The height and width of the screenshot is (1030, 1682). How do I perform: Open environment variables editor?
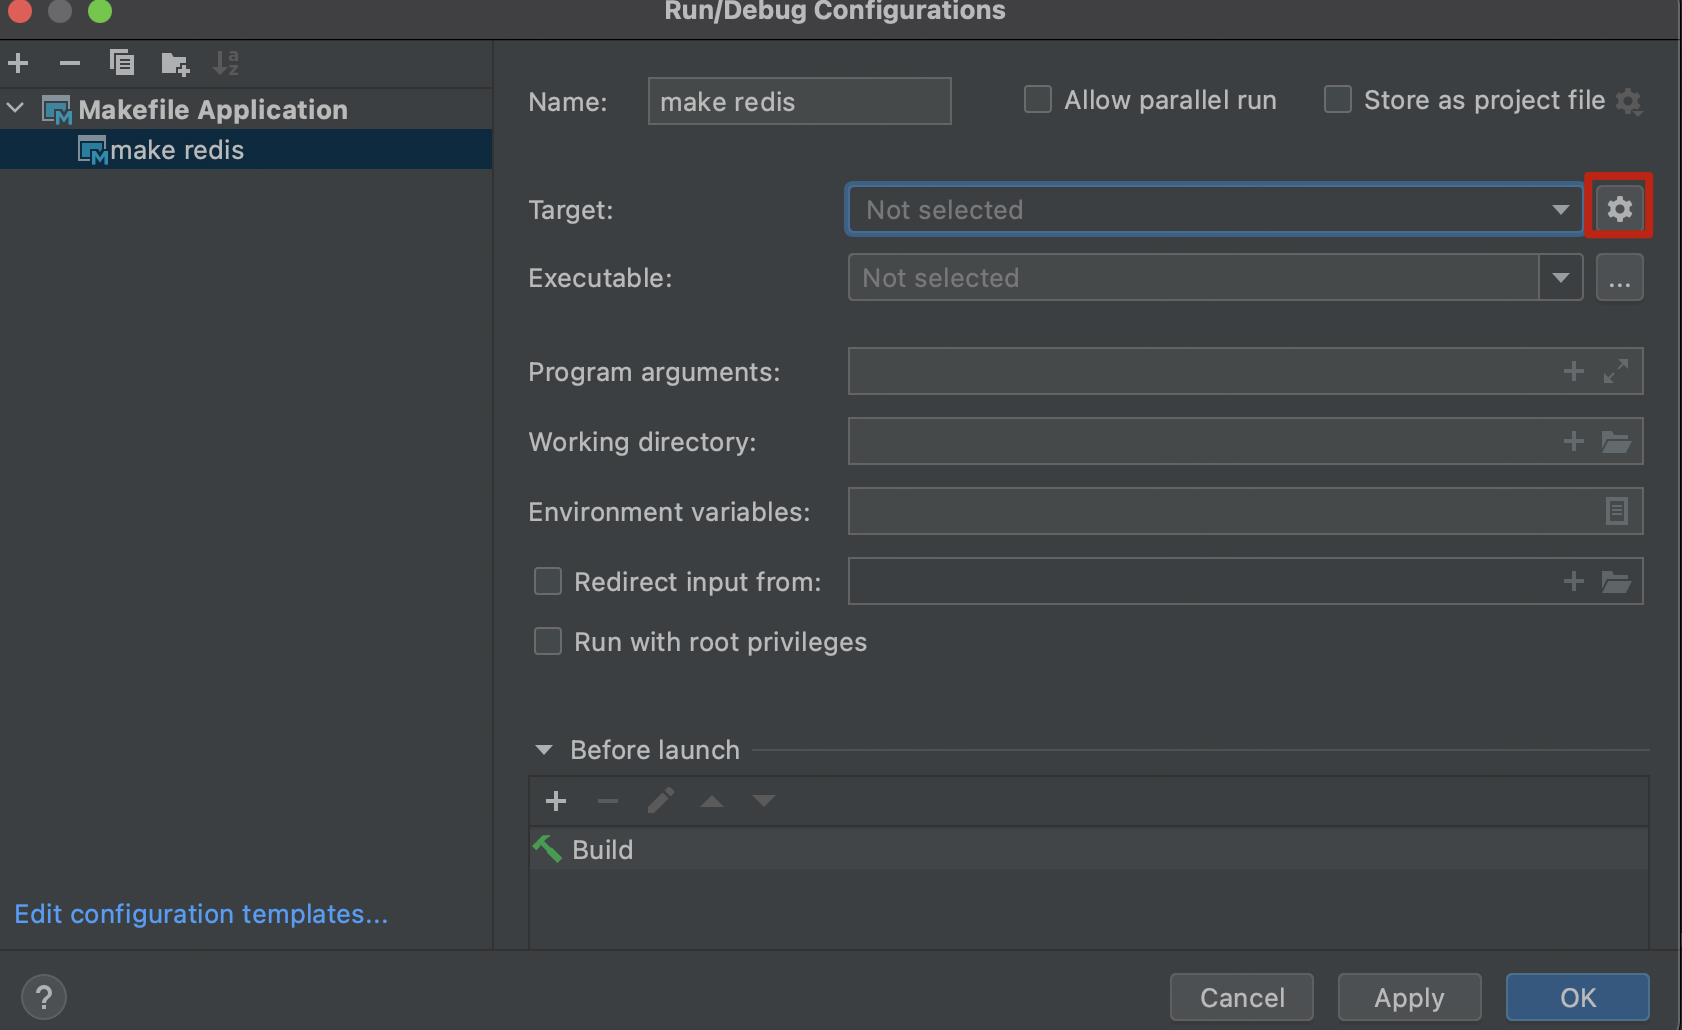click(1616, 512)
